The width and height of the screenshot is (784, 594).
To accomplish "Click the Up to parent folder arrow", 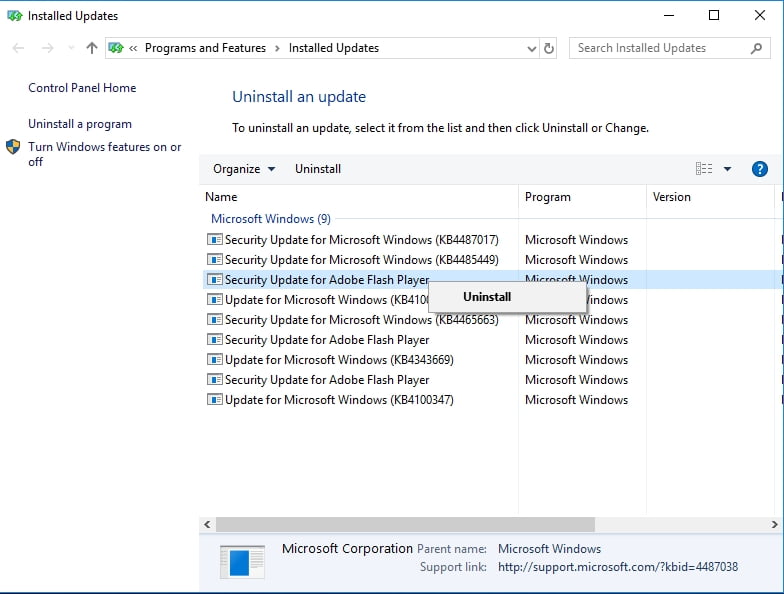I will (92, 48).
